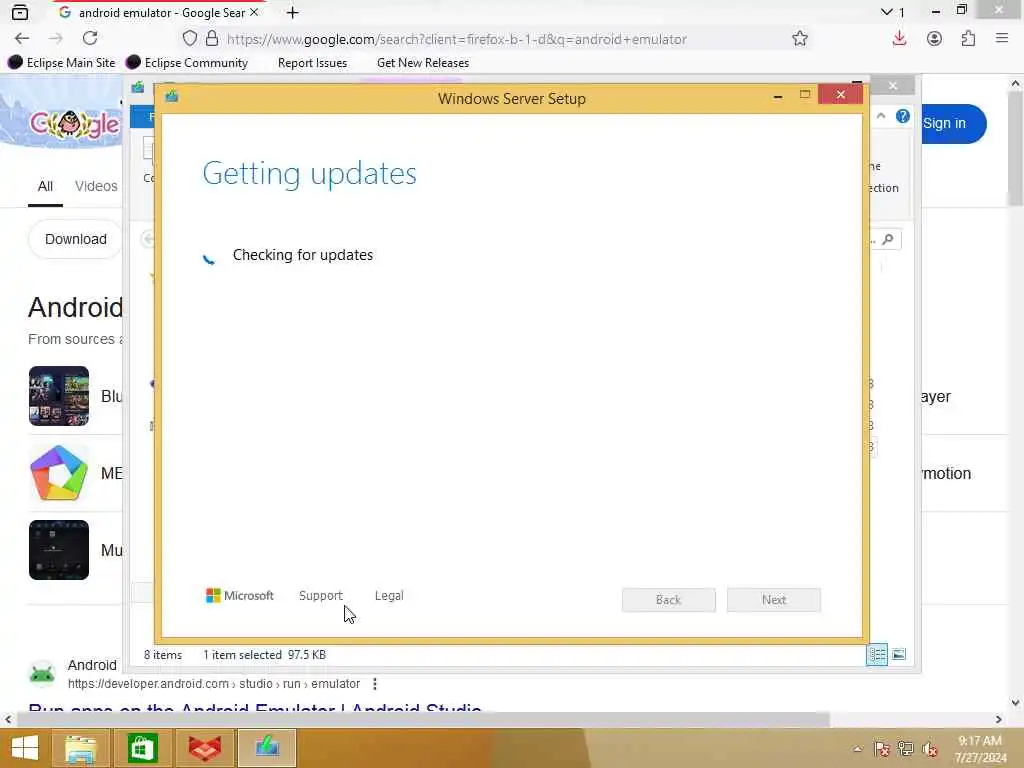The image size is (1024, 768).
Task: Expand the list all tabs chevron
Action: tap(886, 12)
